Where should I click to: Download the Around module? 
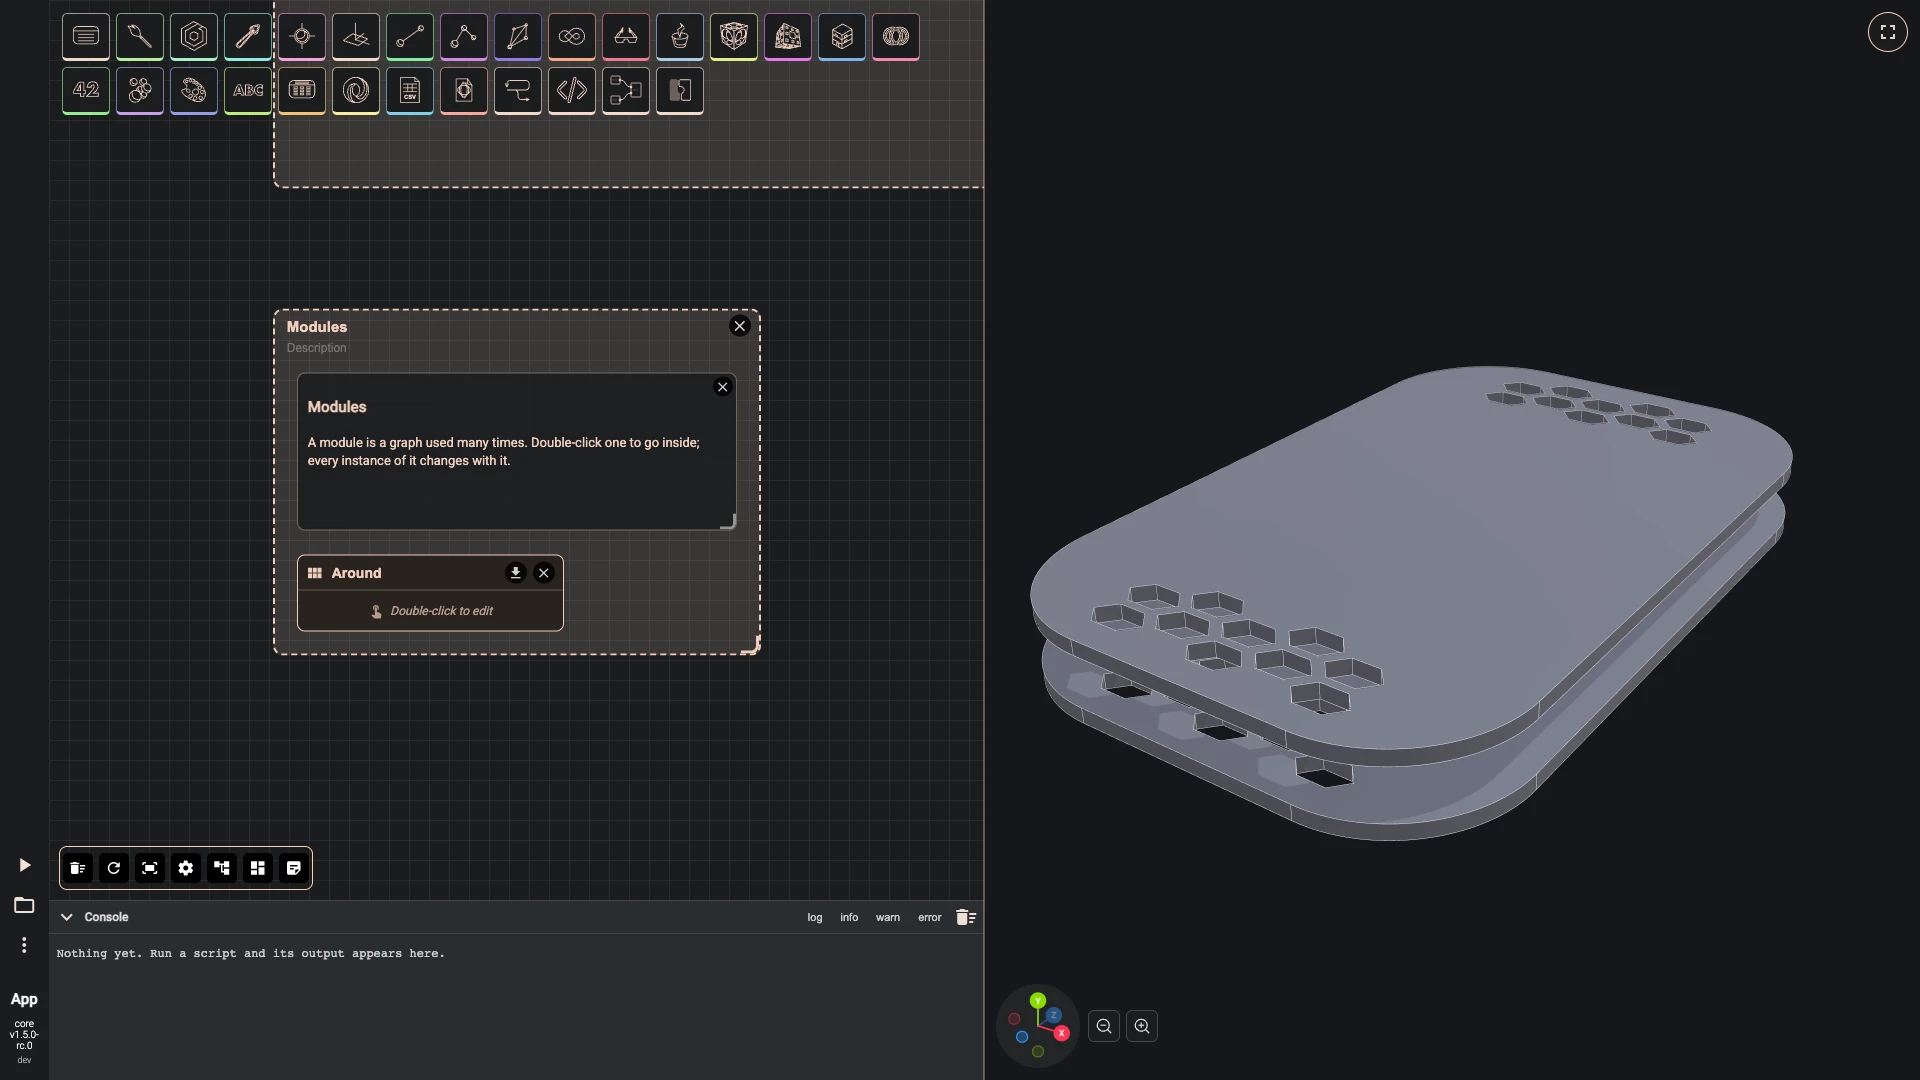[515, 573]
